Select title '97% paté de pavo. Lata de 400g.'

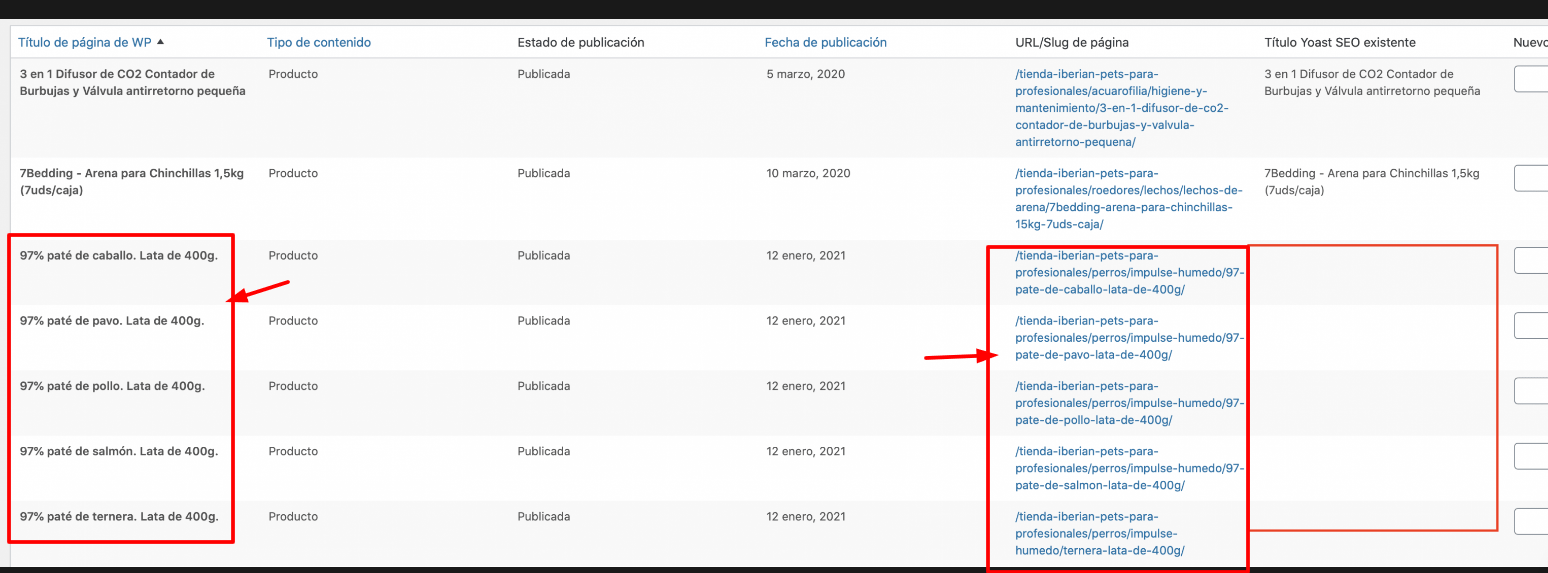coord(111,321)
